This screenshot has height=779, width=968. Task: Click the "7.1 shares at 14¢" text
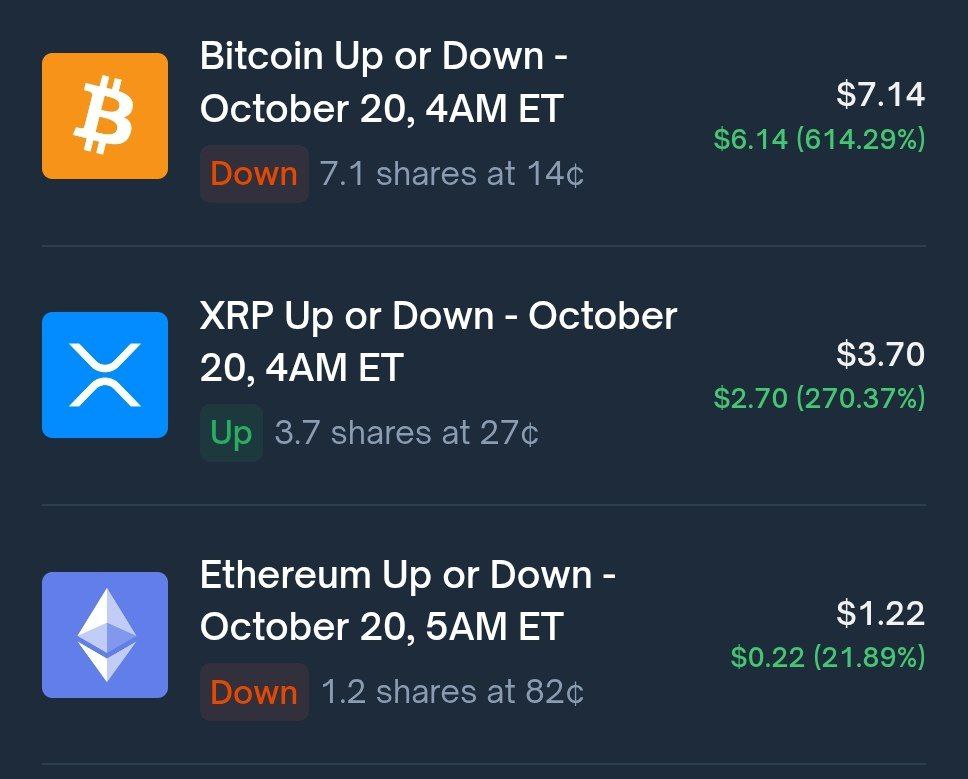pos(452,174)
